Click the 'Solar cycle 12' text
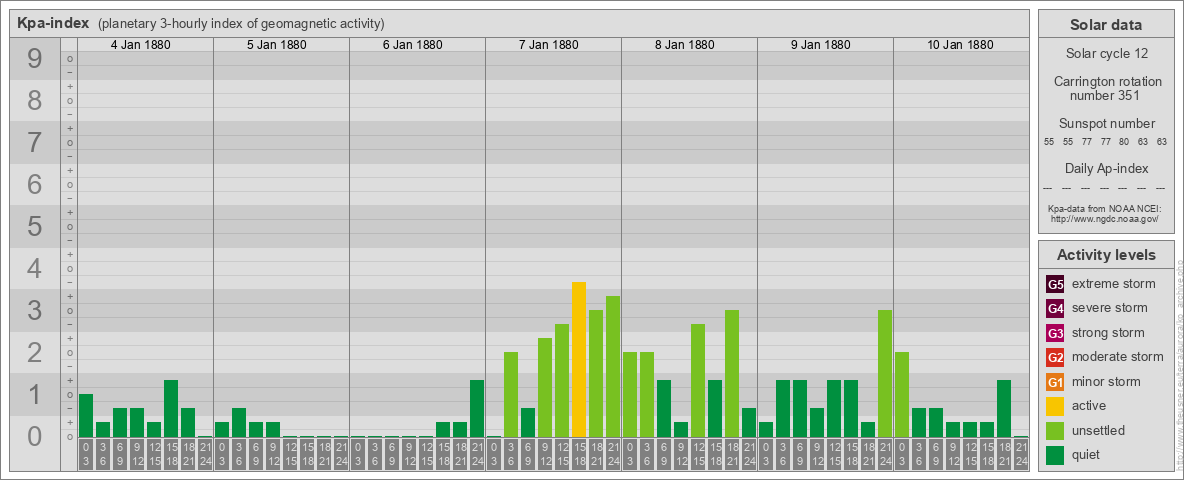The width and height of the screenshot is (1184, 480). (1106, 54)
